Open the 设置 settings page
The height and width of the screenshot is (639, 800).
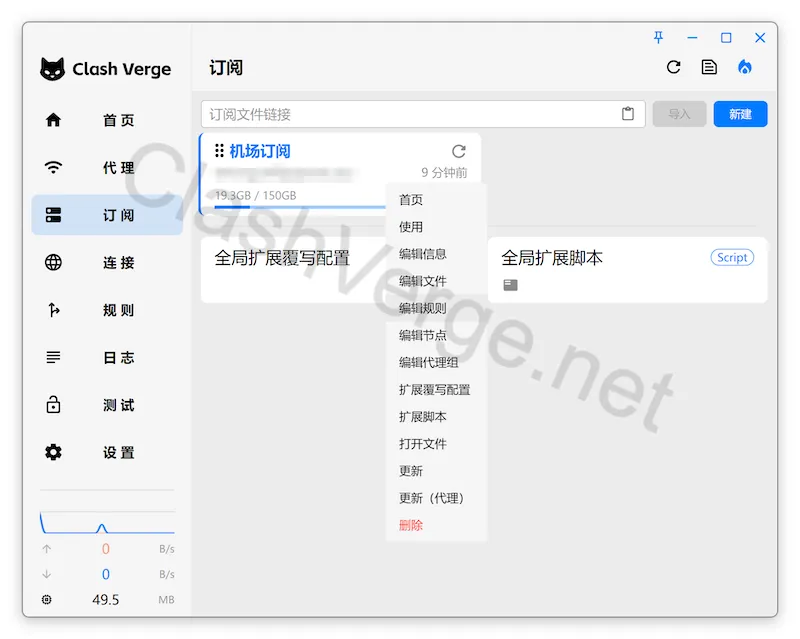[107, 452]
